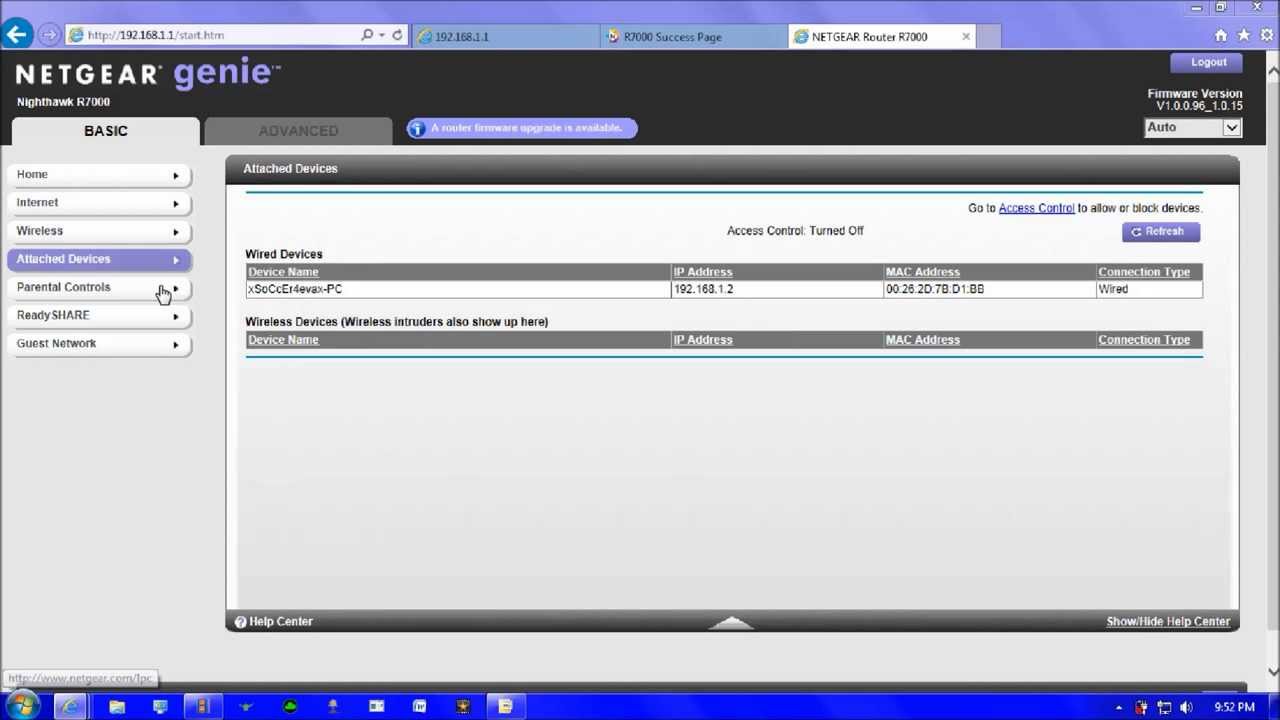1280x720 pixels.
Task: Open the volume speaker icon in the tray
Action: tap(1186, 708)
